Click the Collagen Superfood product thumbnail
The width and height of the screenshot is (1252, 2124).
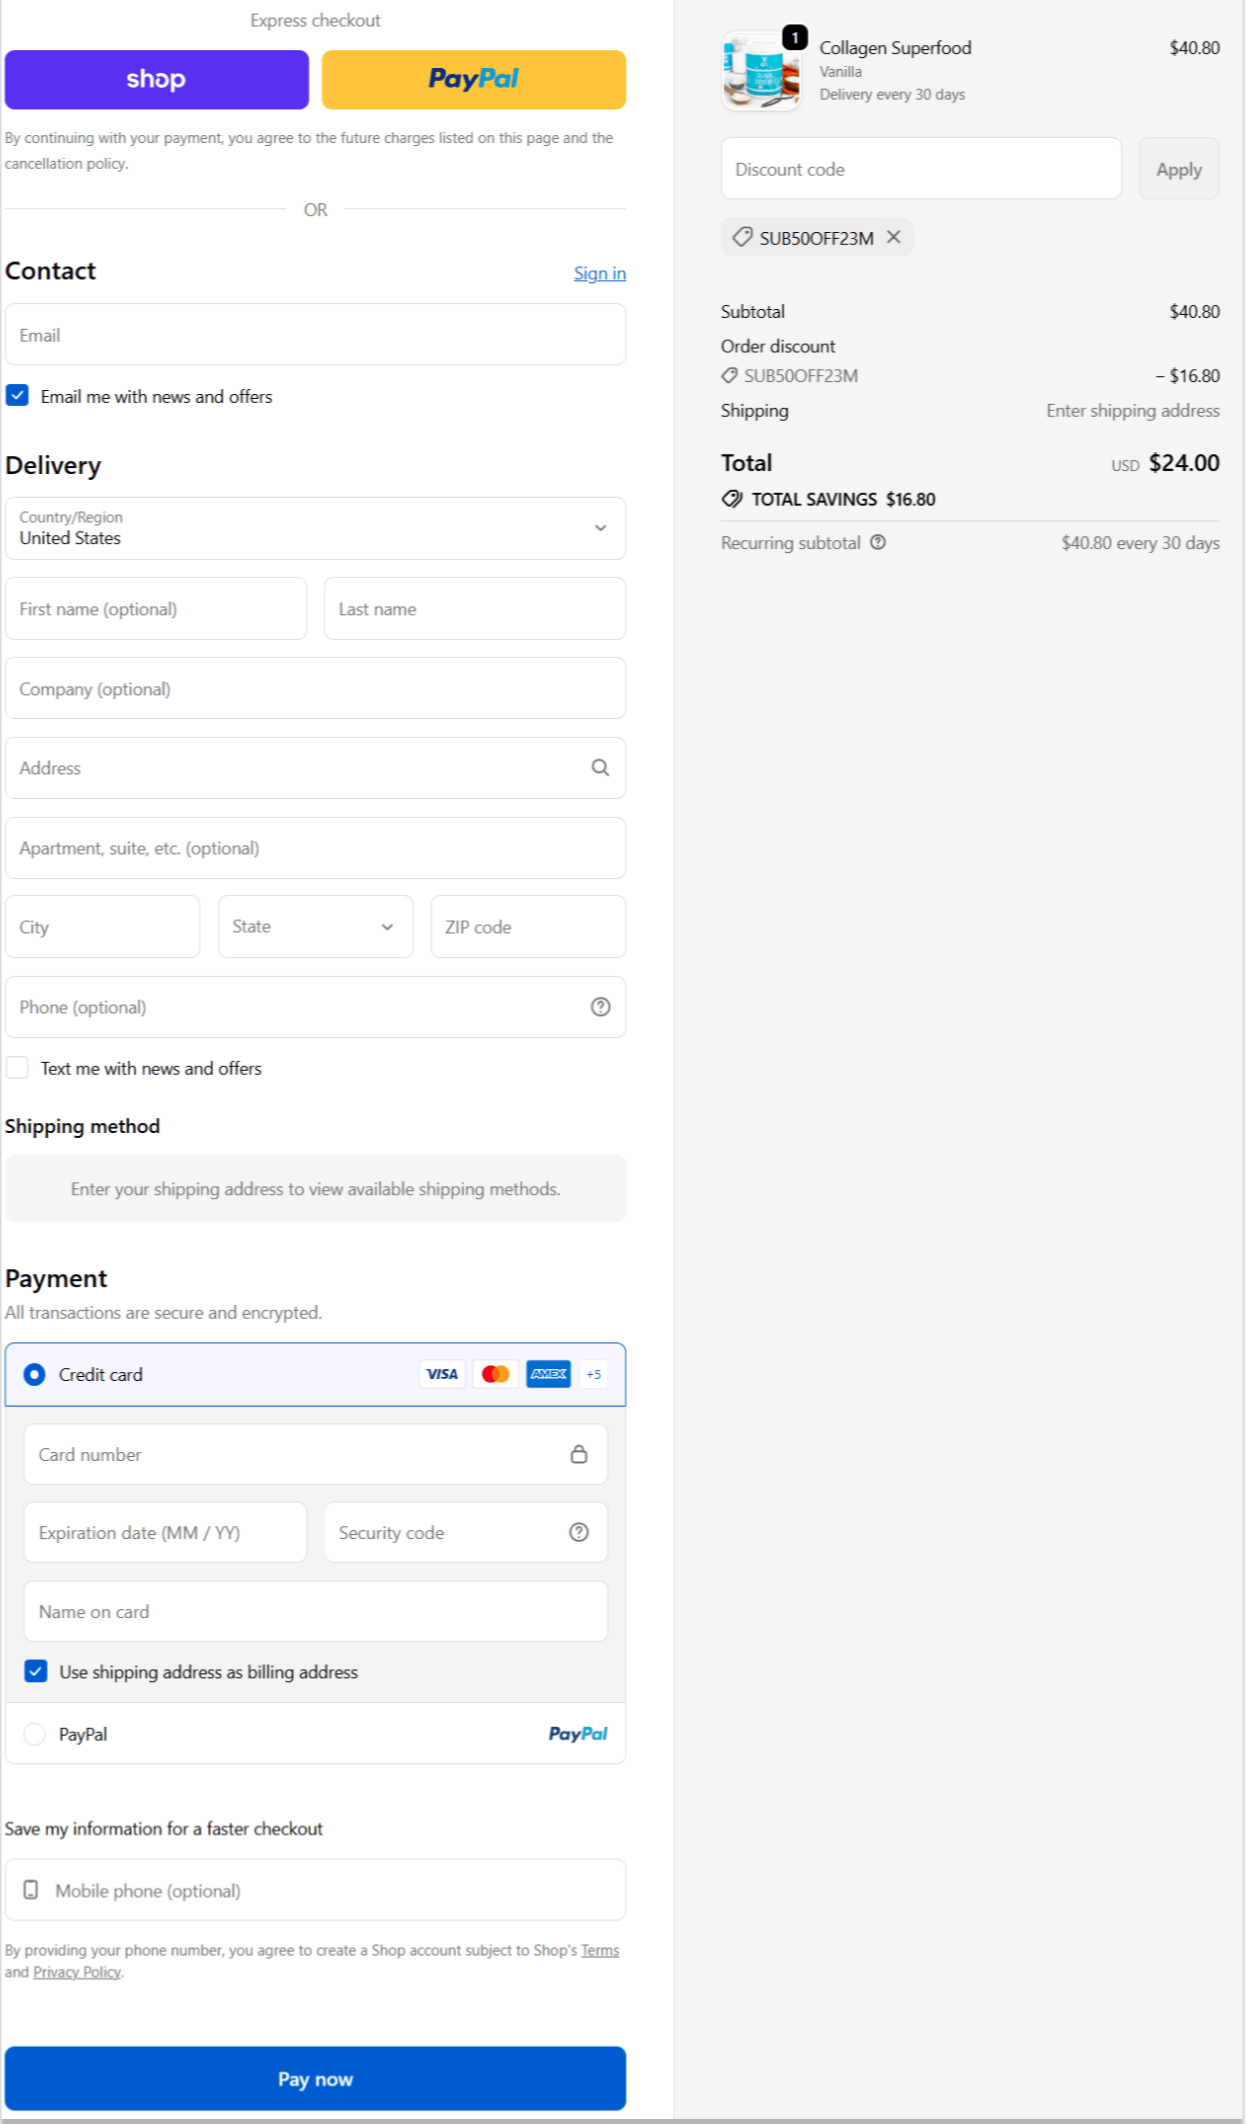pos(760,72)
